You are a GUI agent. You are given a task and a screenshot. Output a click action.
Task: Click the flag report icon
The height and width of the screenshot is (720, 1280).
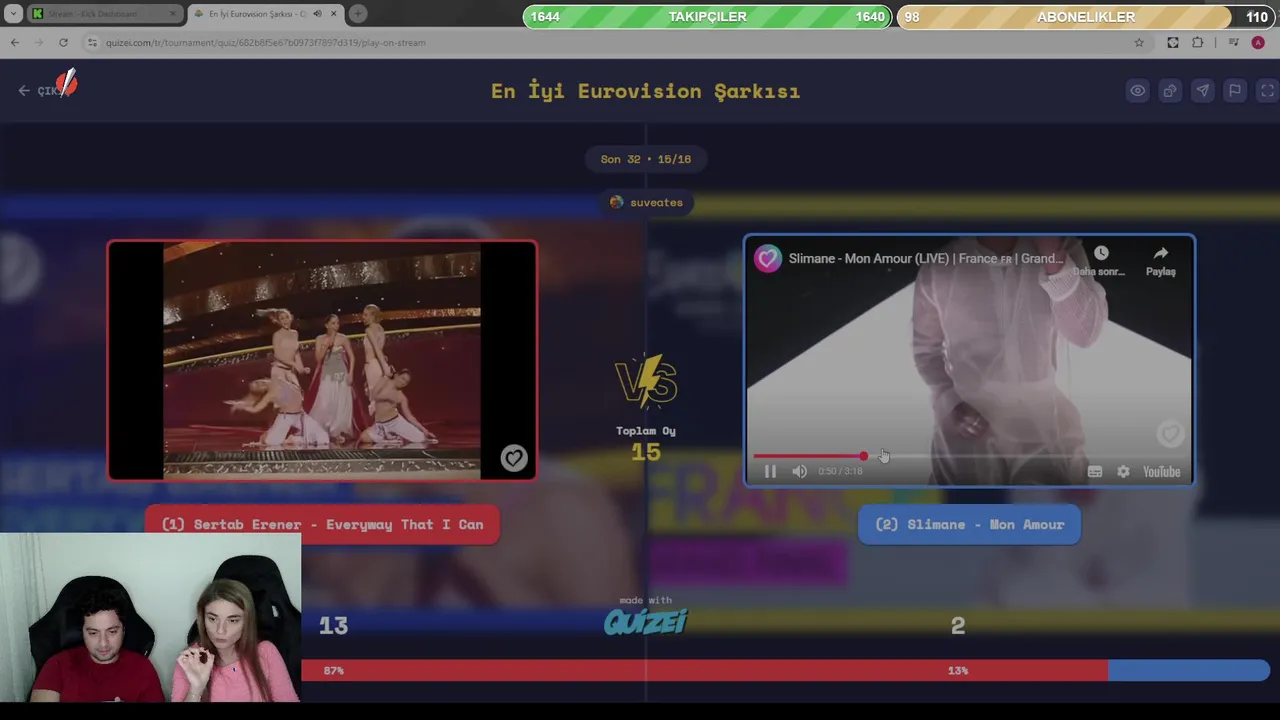tap(1235, 91)
